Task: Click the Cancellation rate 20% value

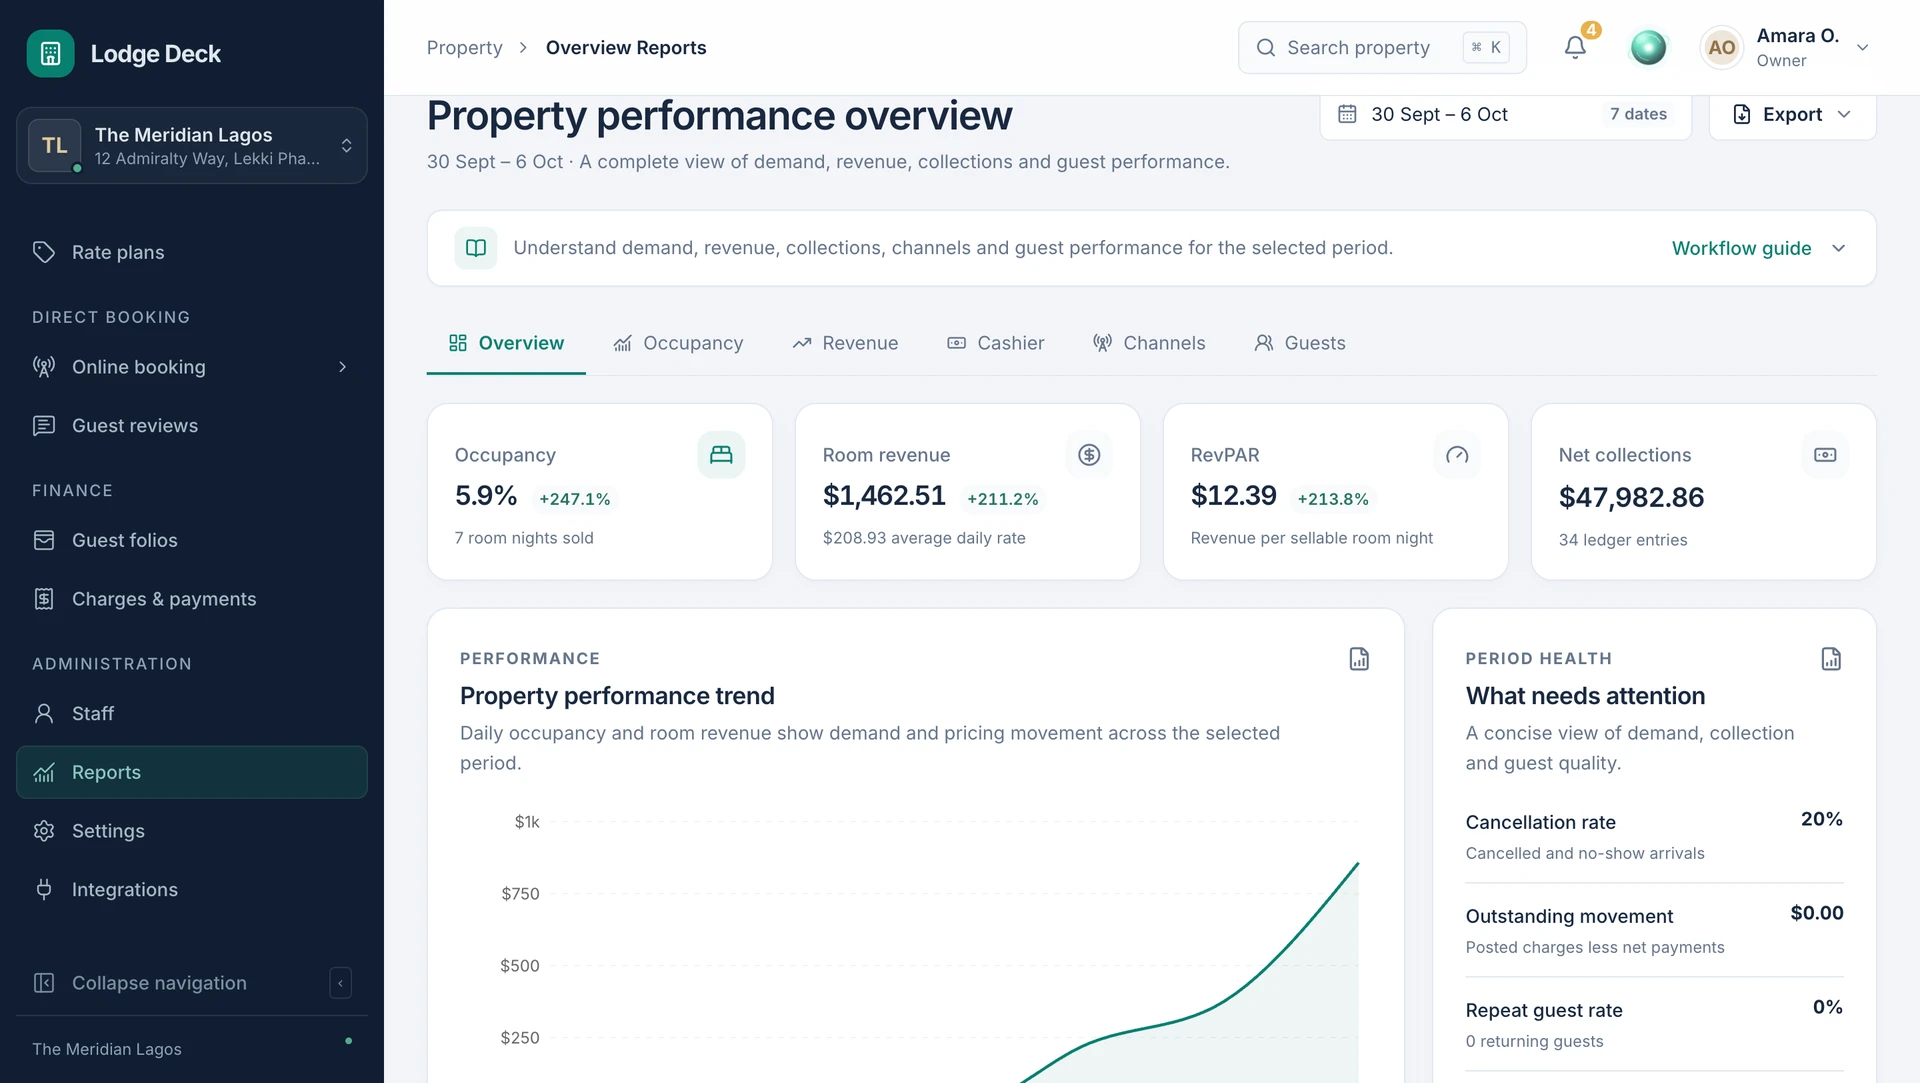Action: tap(1821, 819)
